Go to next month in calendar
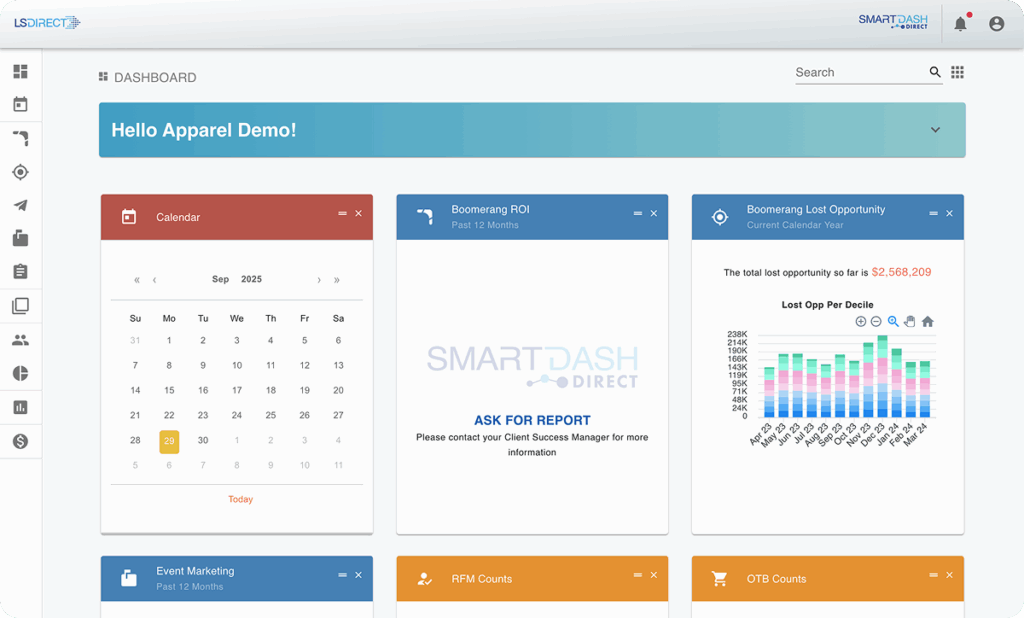The width and height of the screenshot is (1024, 618). coord(319,280)
